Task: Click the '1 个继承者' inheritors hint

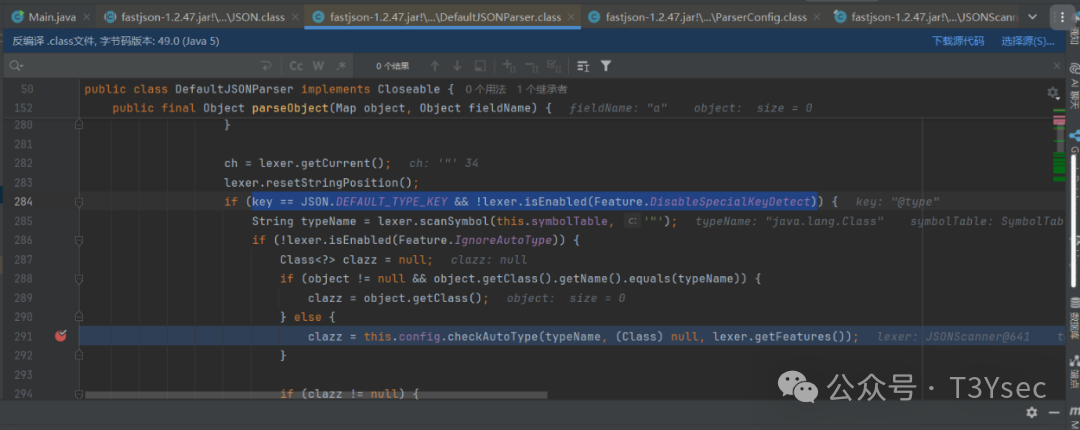Action: pyautogui.click(x=542, y=90)
